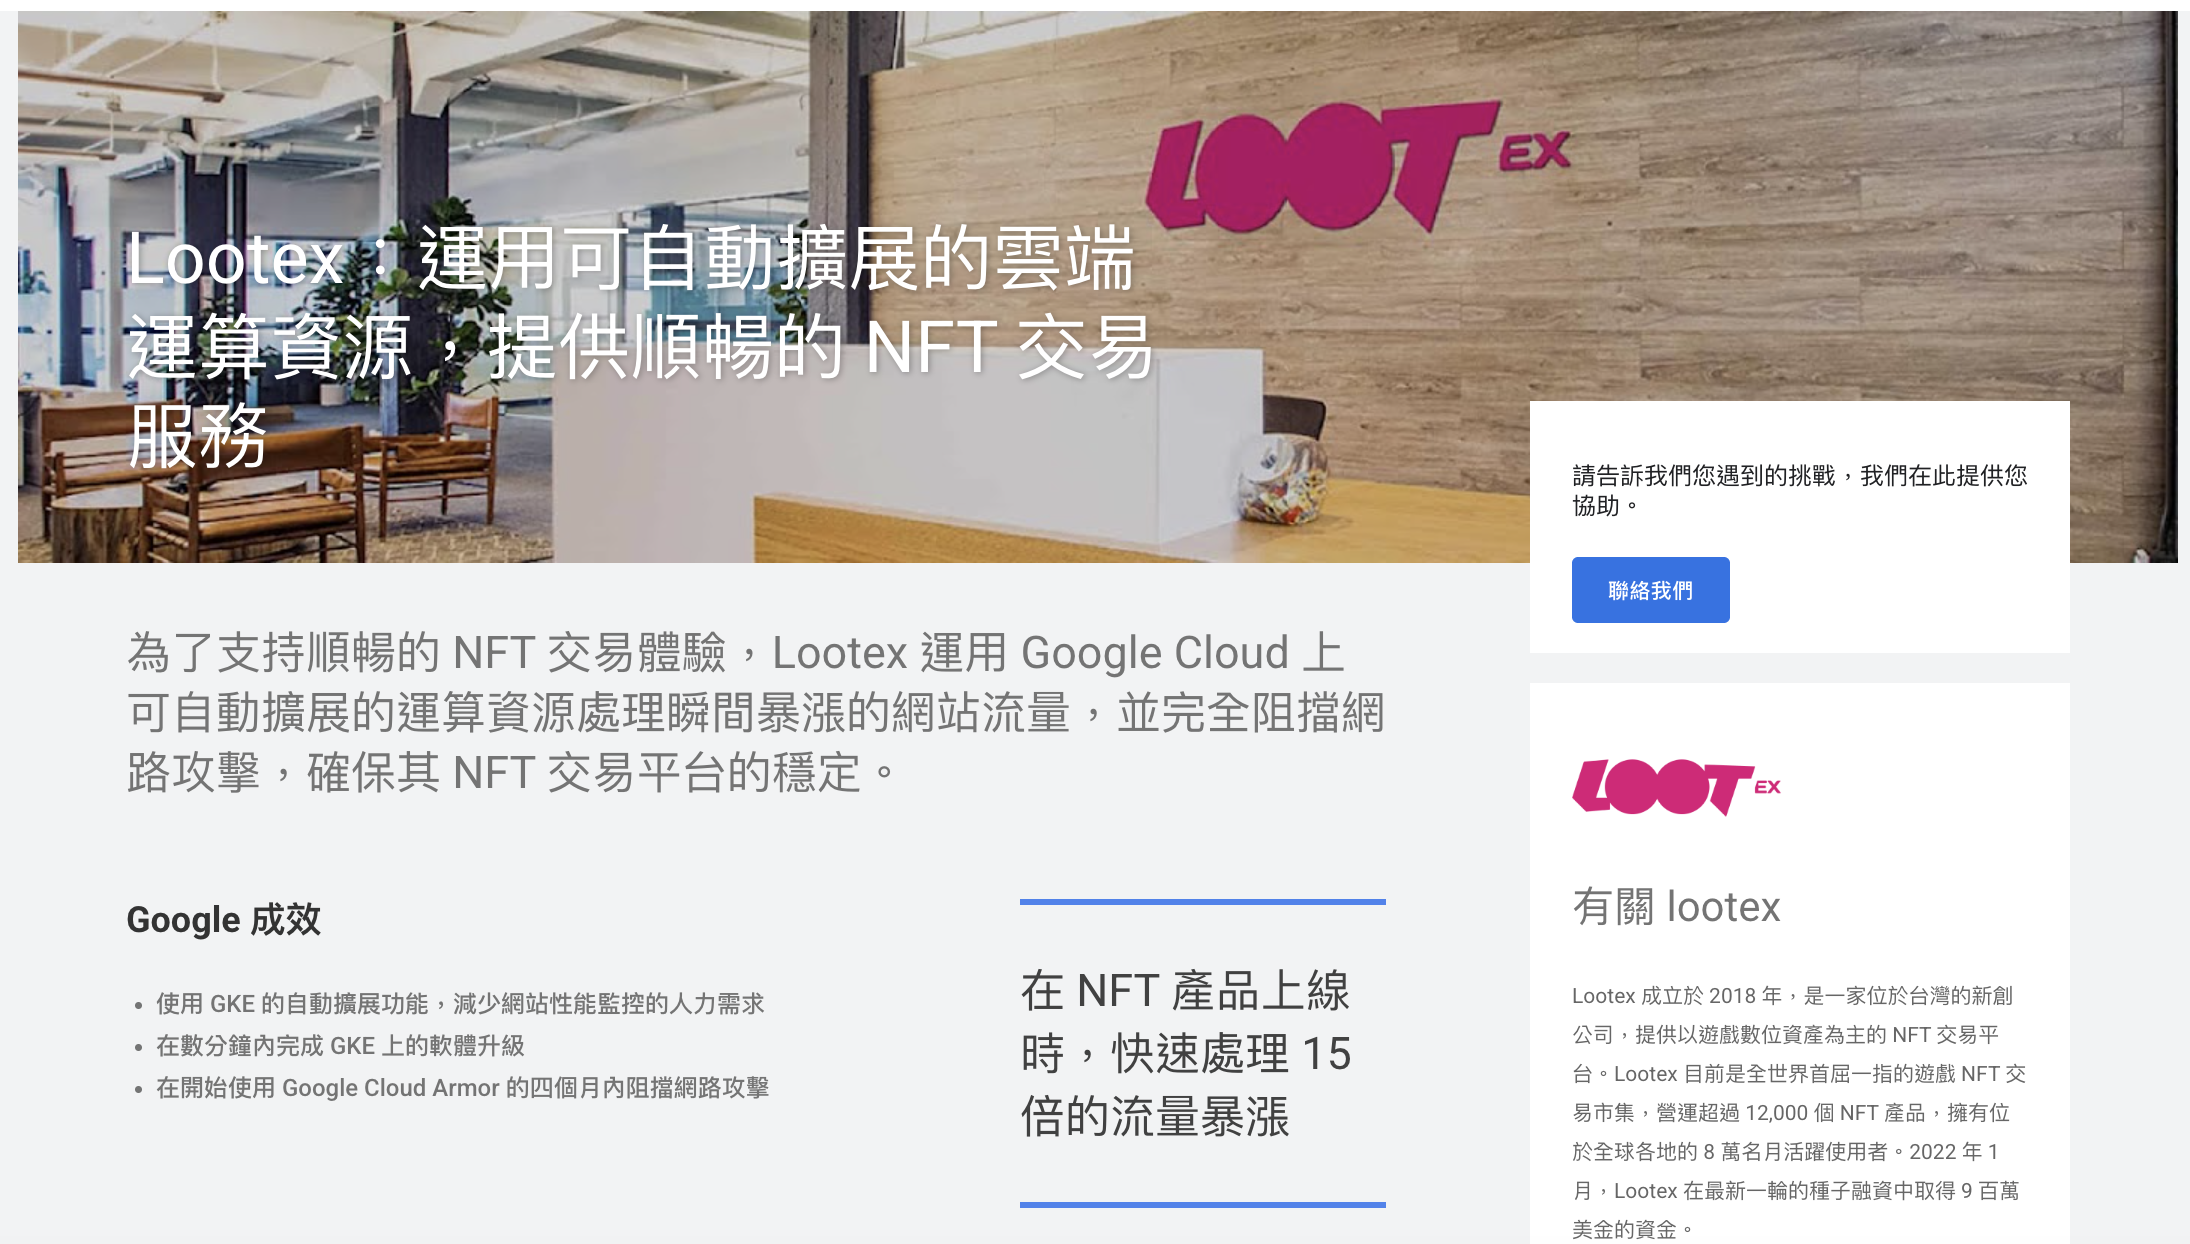Click the 聯絡我們 contact button
Viewport: 2190px width, 1244px height.
click(x=1650, y=590)
